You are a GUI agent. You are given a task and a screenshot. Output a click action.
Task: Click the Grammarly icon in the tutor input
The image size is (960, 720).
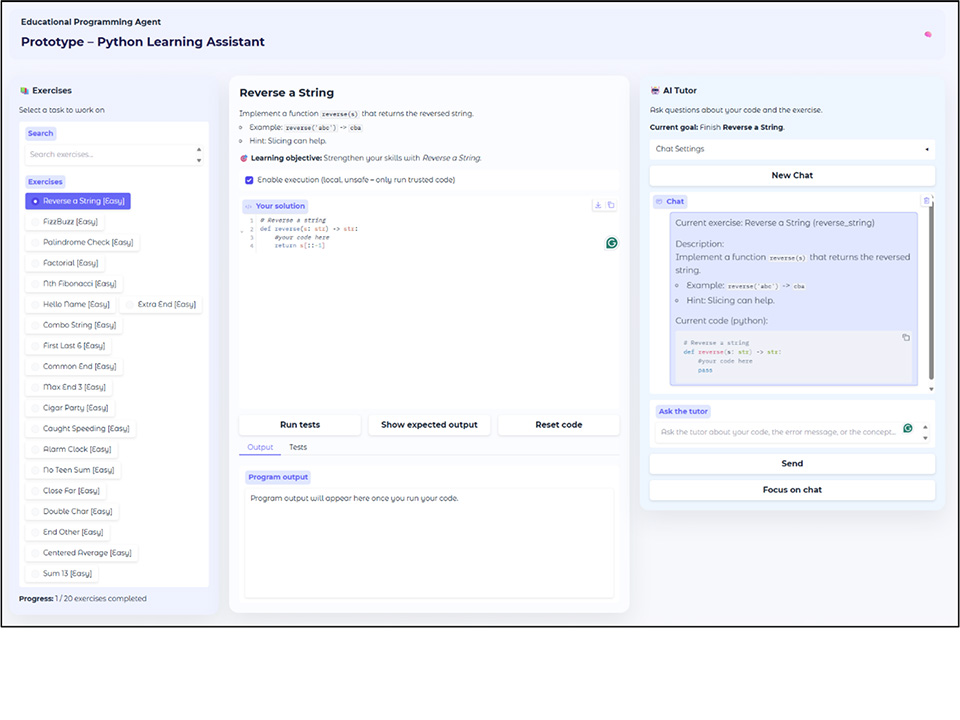[908, 429]
